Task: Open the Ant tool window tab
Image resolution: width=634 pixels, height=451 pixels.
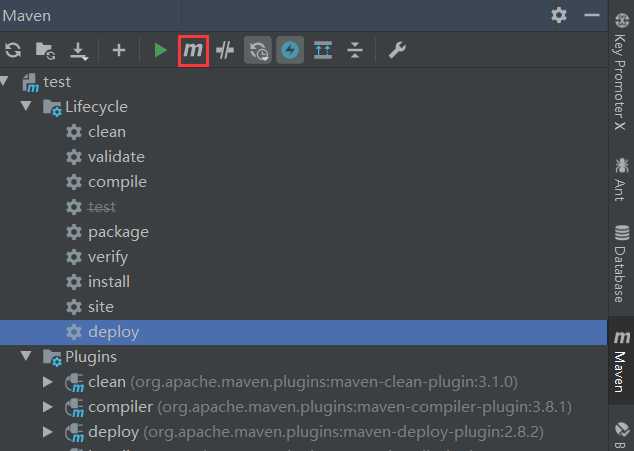Action: (x=621, y=180)
